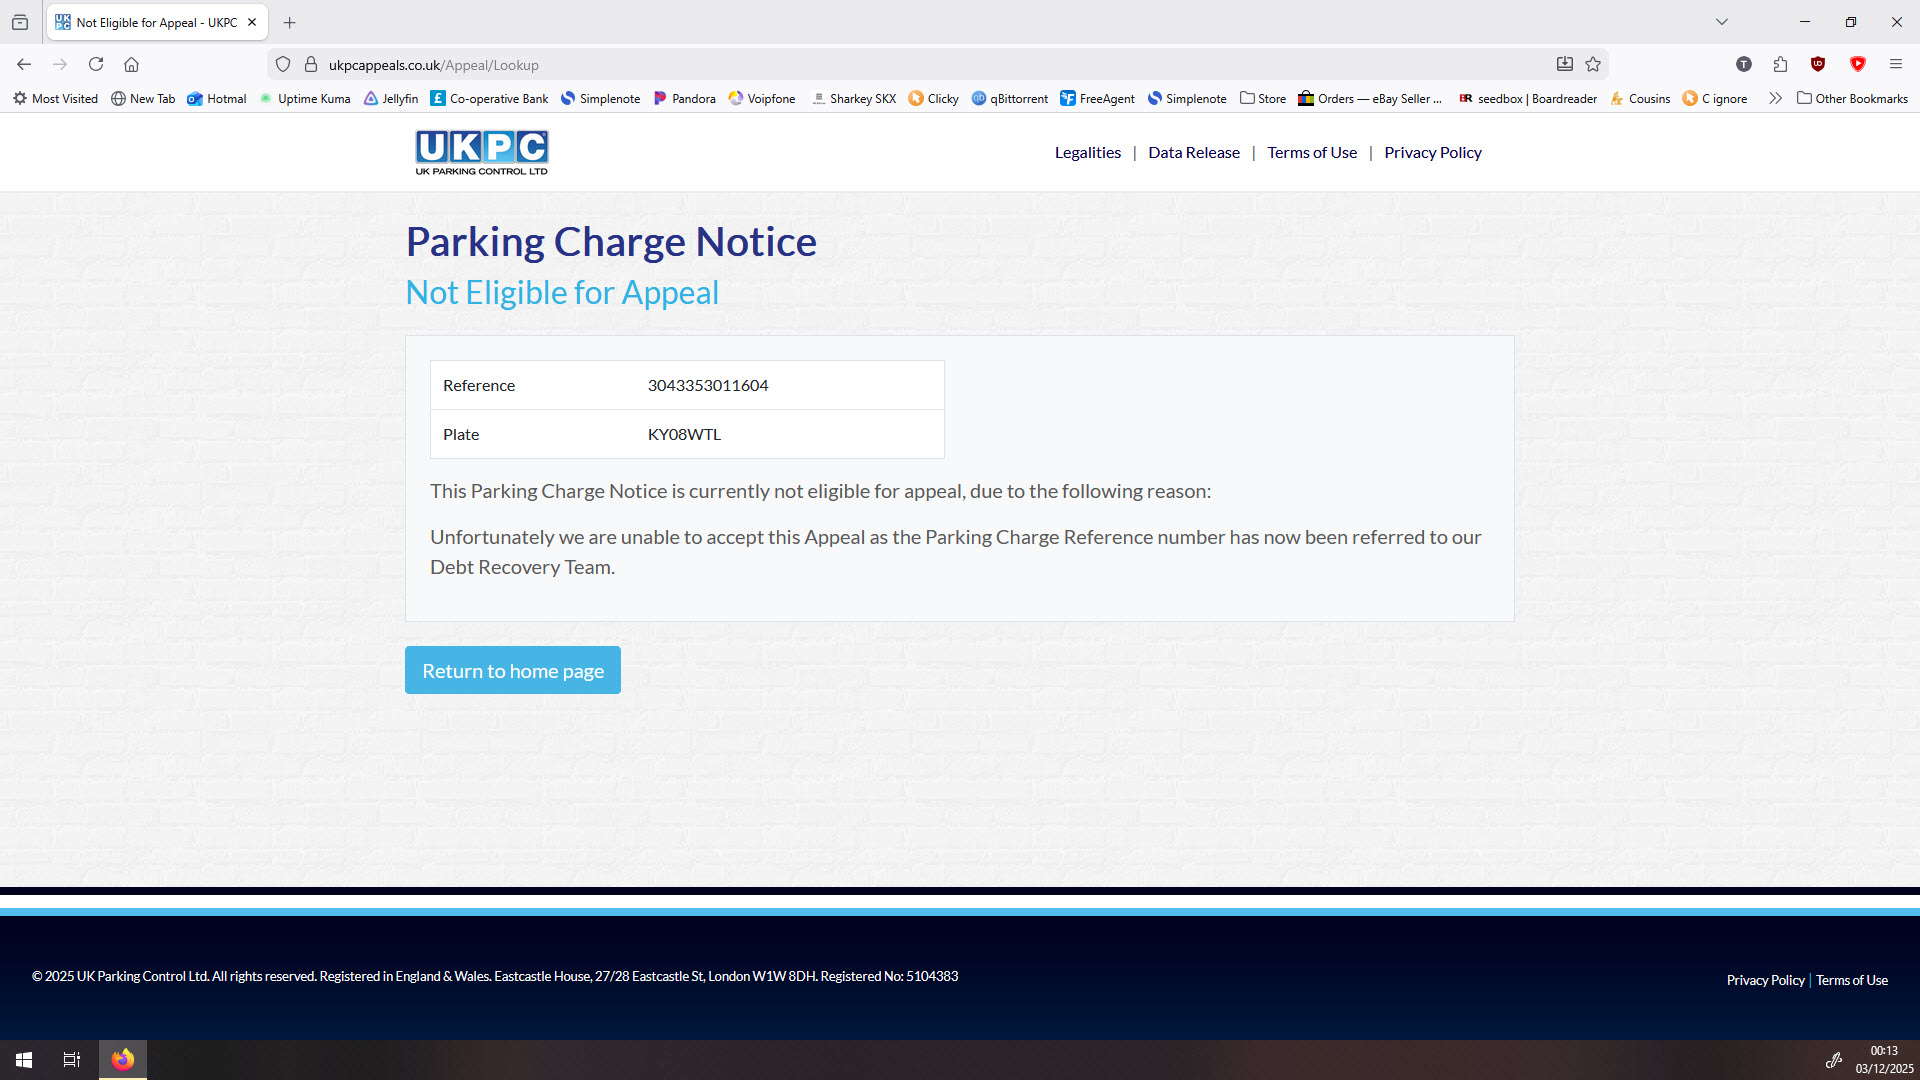Bookmark this page with the star icon
Screen dimensions: 1920x1080
click(x=1593, y=64)
